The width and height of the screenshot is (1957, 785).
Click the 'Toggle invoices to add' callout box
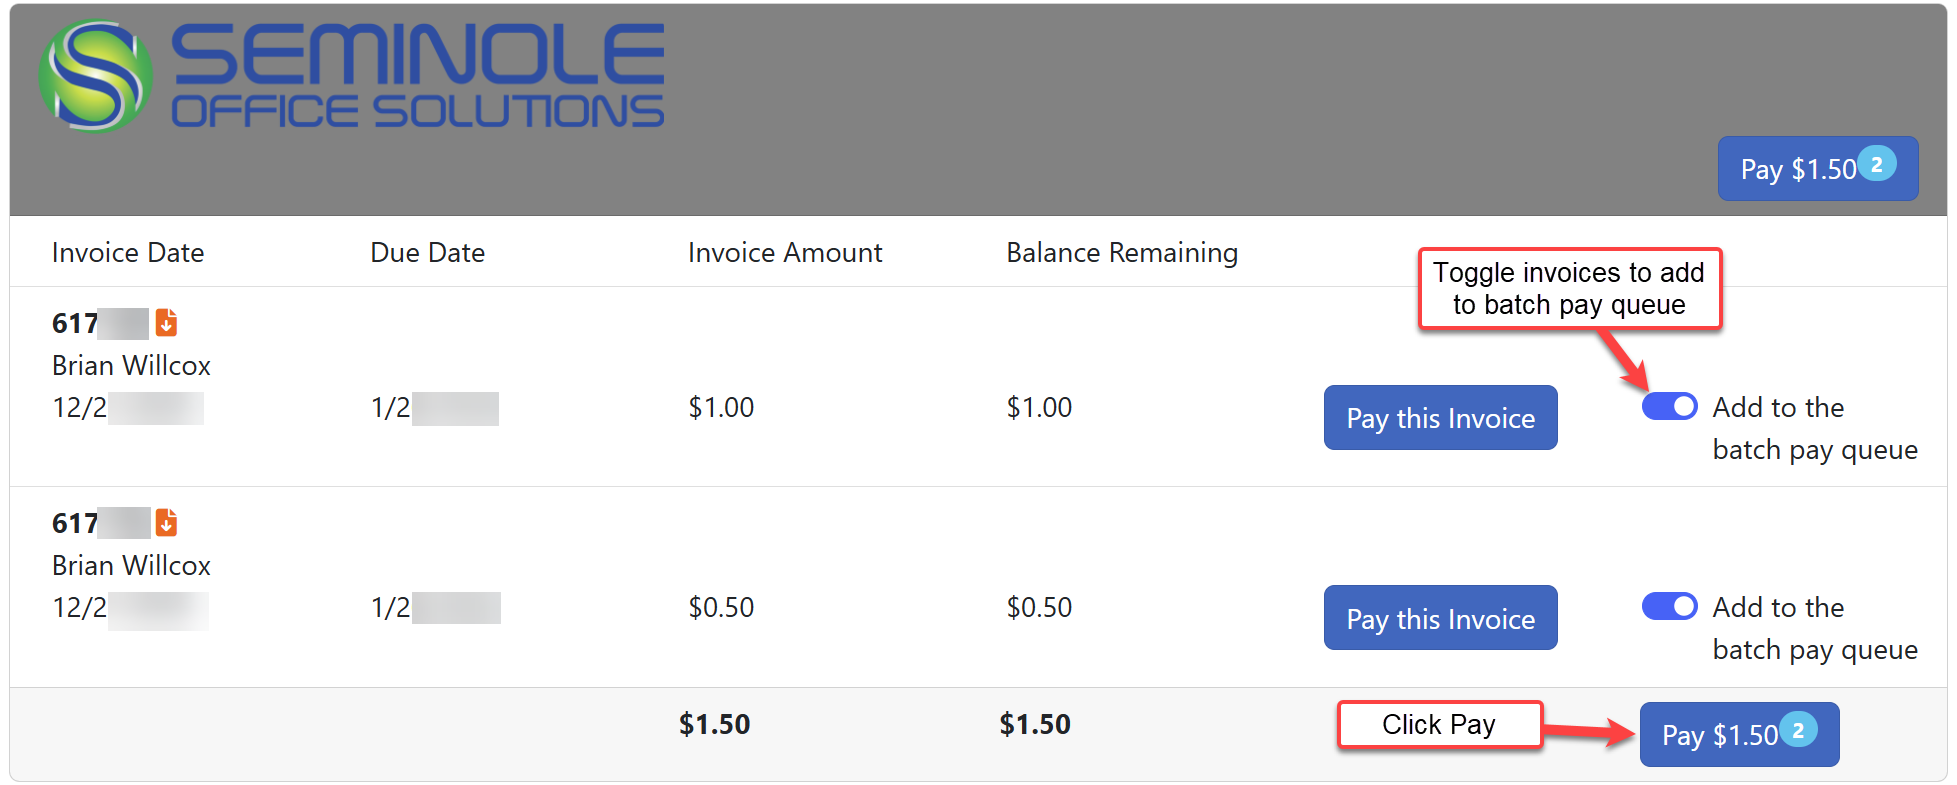pos(1570,288)
